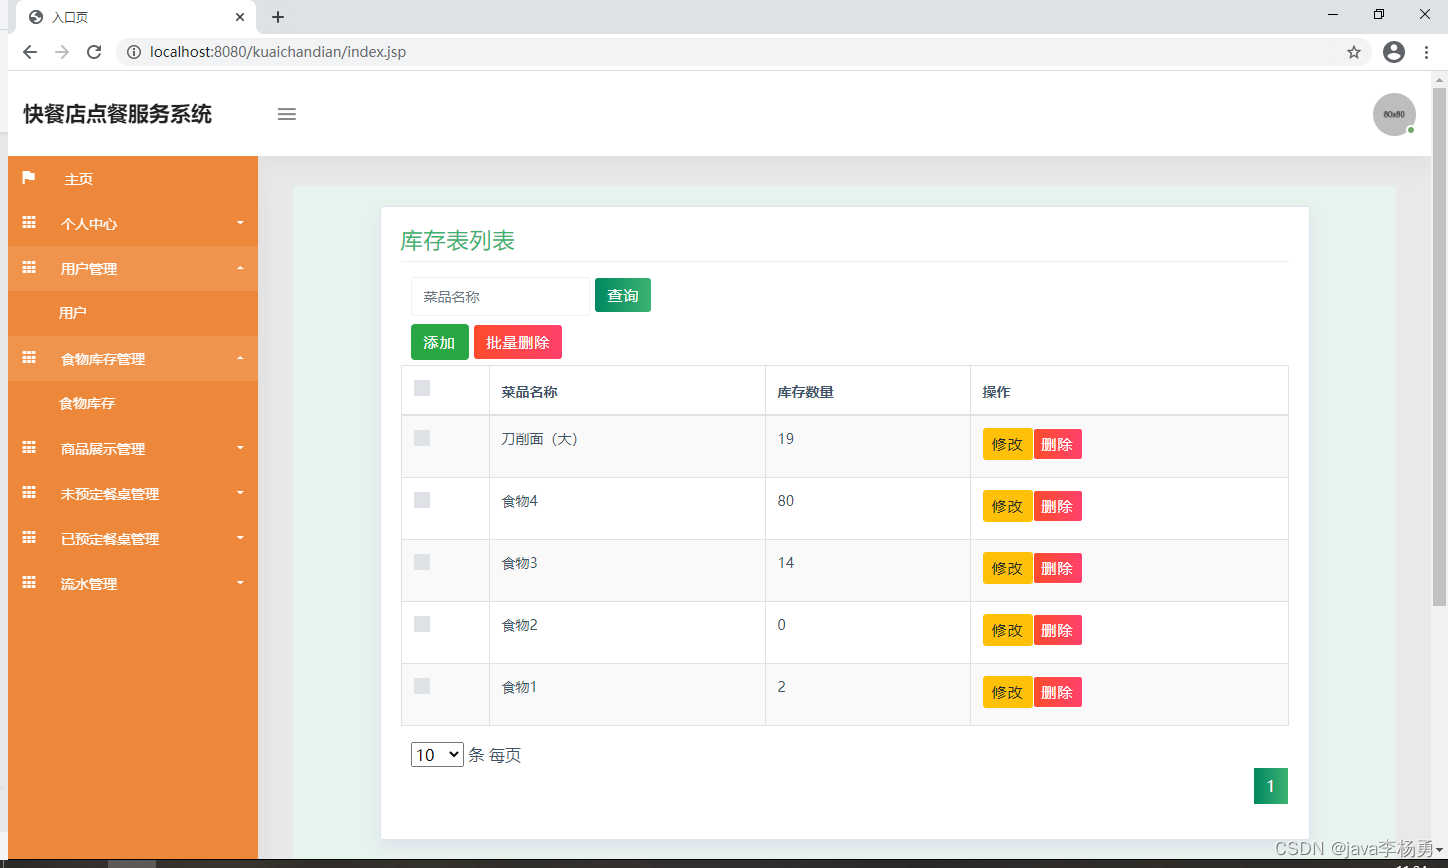Image resolution: width=1448 pixels, height=868 pixels.
Task: Expand the 流水管理 menu arrow
Action: [x=240, y=582]
